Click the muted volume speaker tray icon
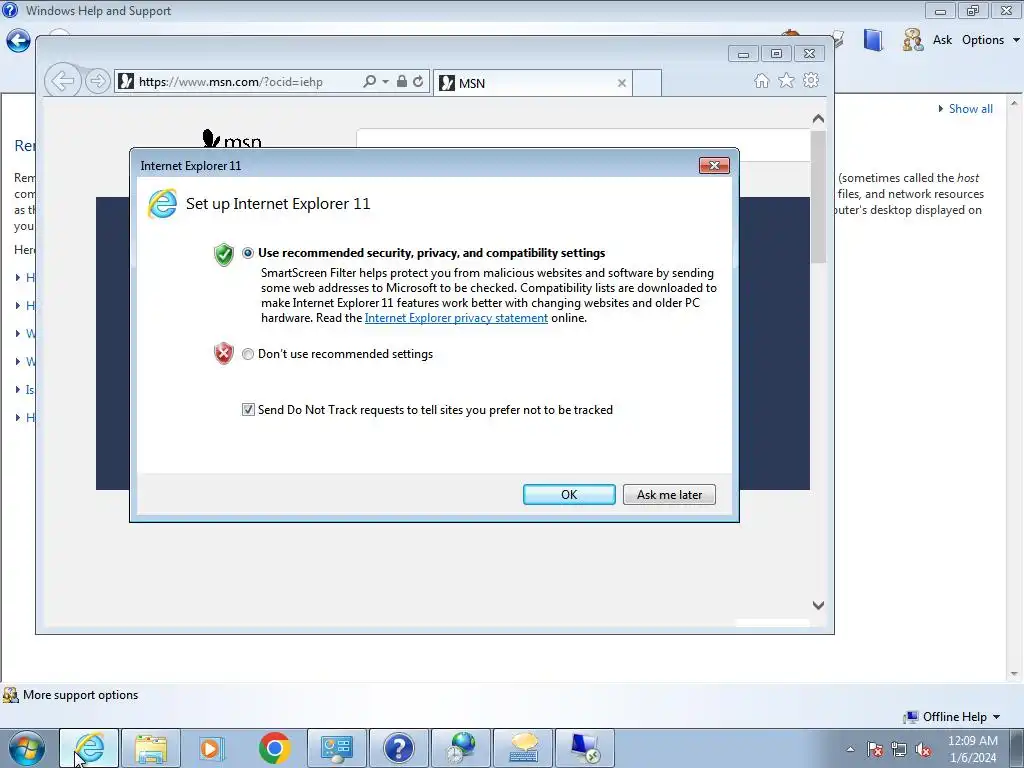Image resolution: width=1024 pixels, height=768 pixels. tap(923, 750)
